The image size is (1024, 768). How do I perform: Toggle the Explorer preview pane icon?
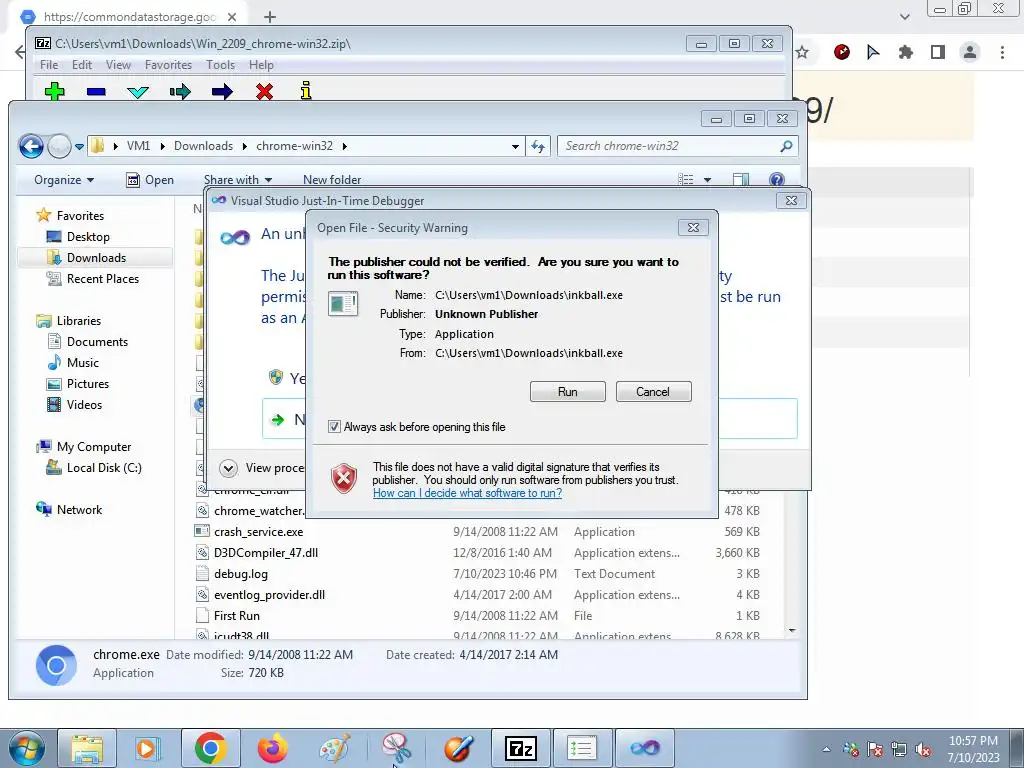pyautogui.click(x=741, y=180)
